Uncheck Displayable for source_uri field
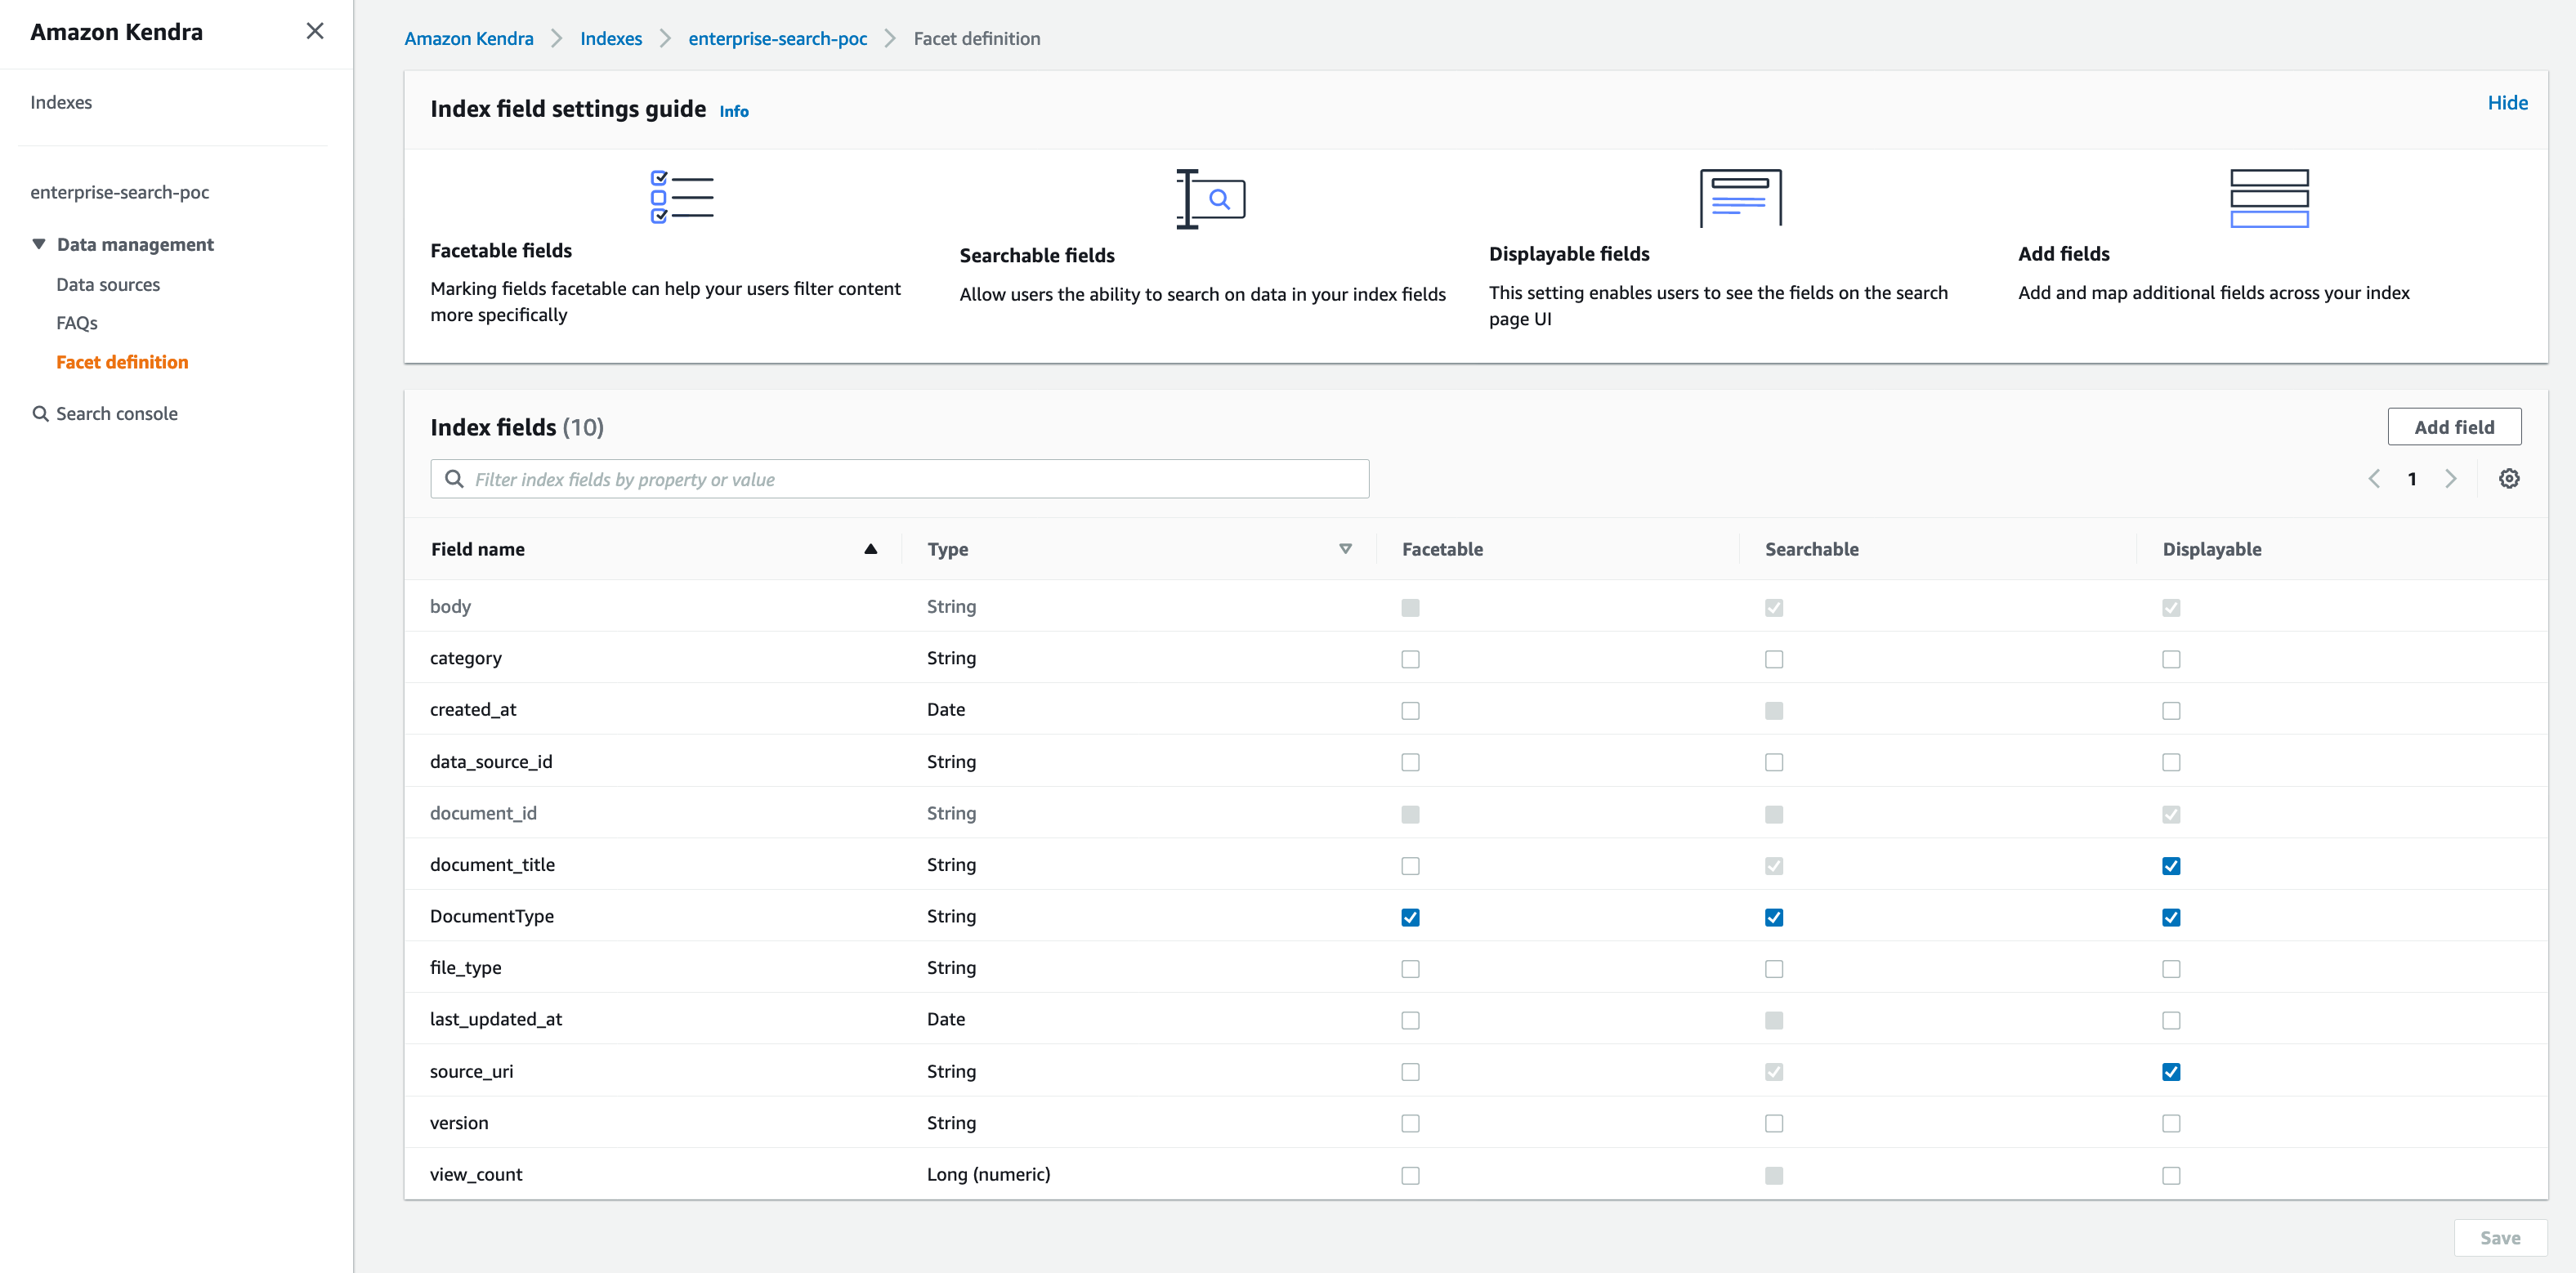 (2170, 1072)
